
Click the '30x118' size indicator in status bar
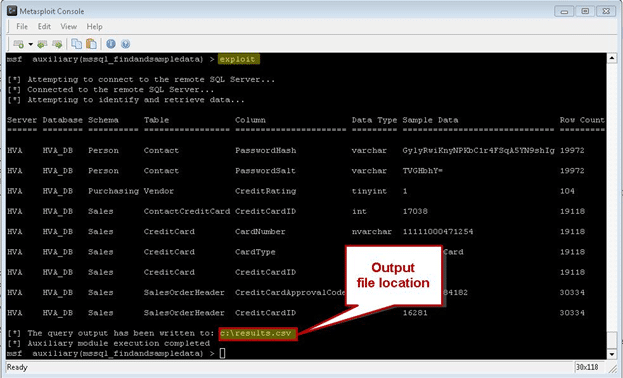point(587,367)
